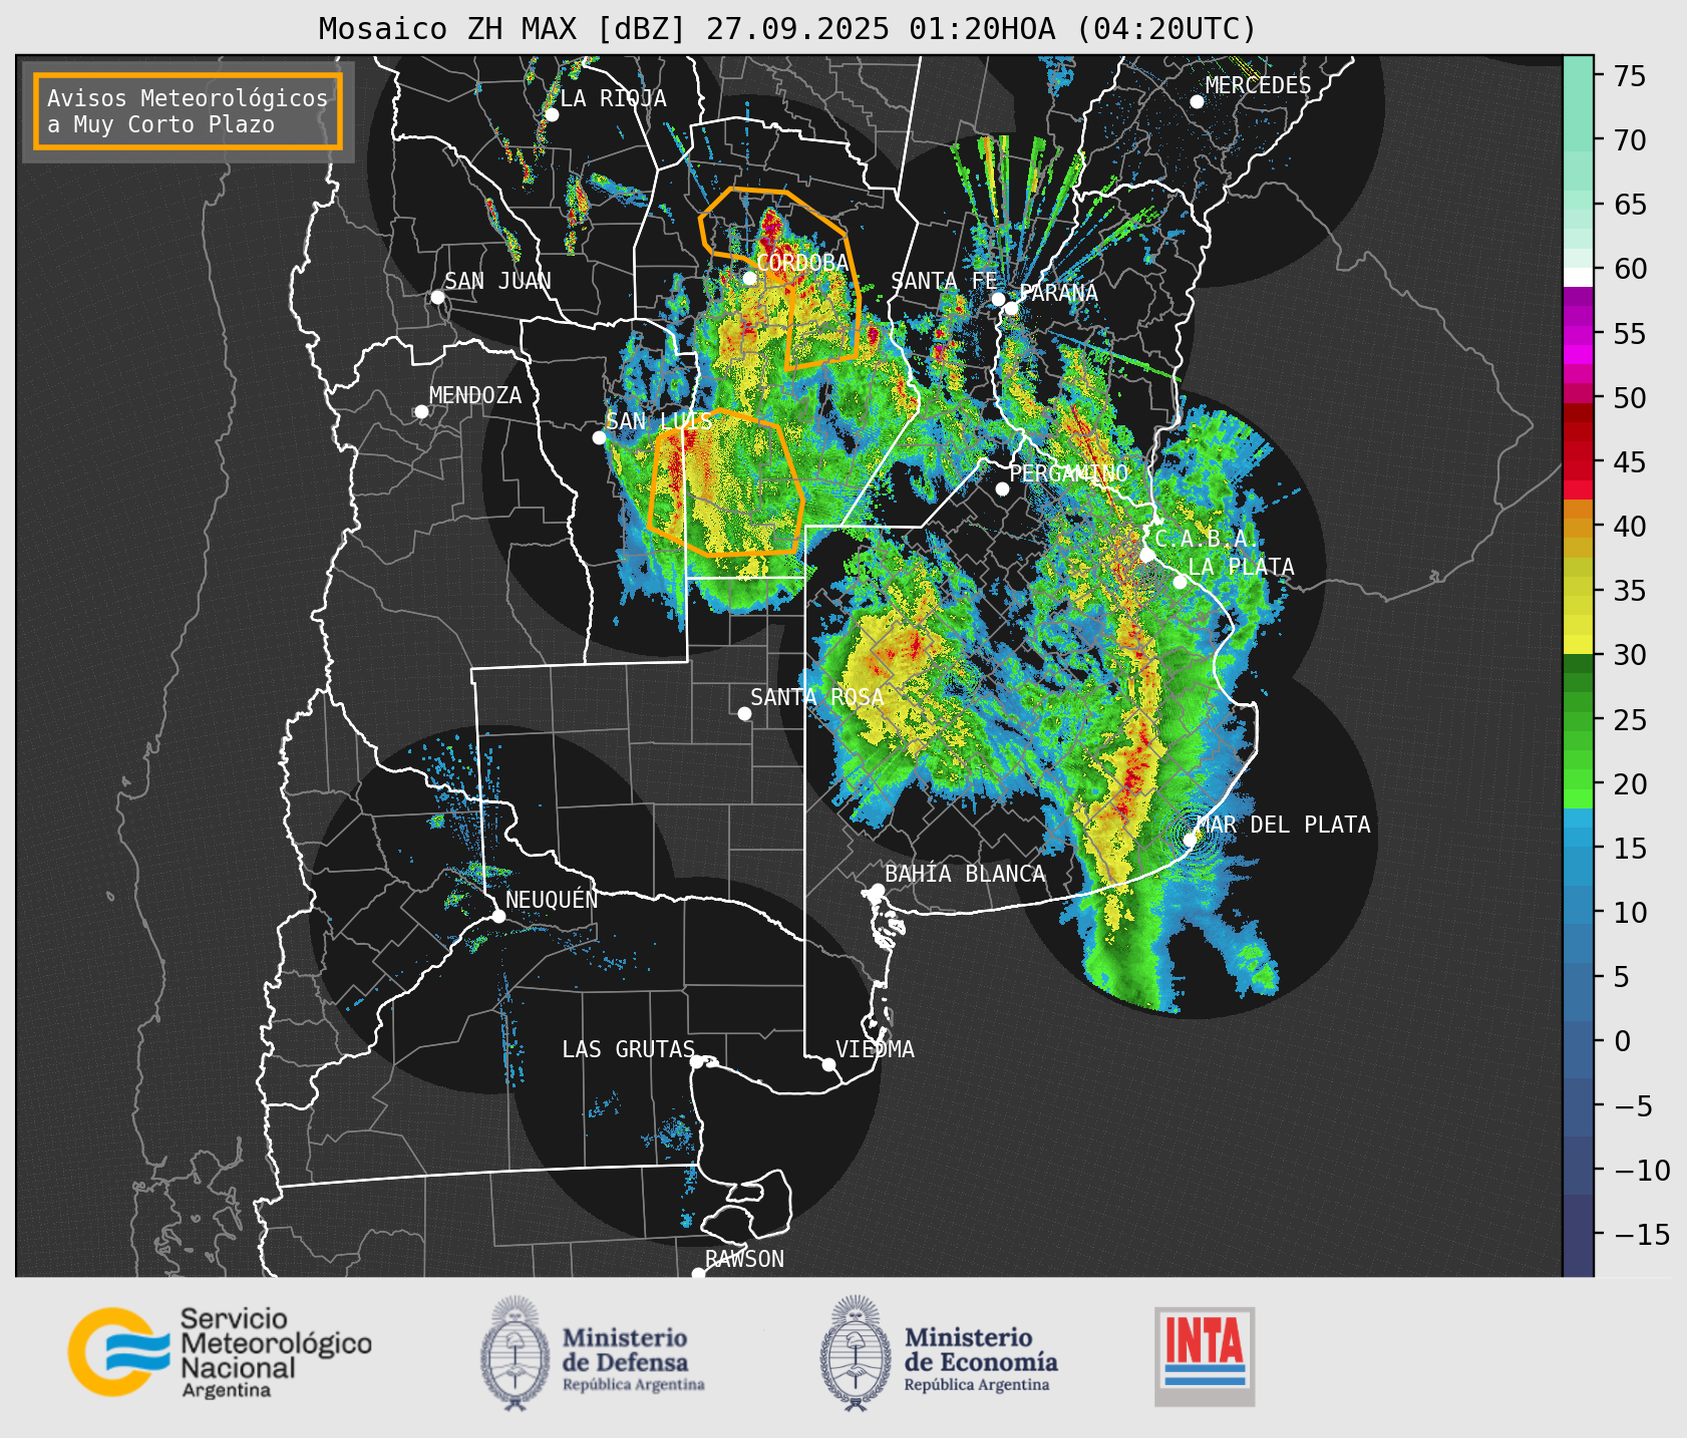
Task: Select the San Luis city marker dot
Action: [x=599, y=437]
